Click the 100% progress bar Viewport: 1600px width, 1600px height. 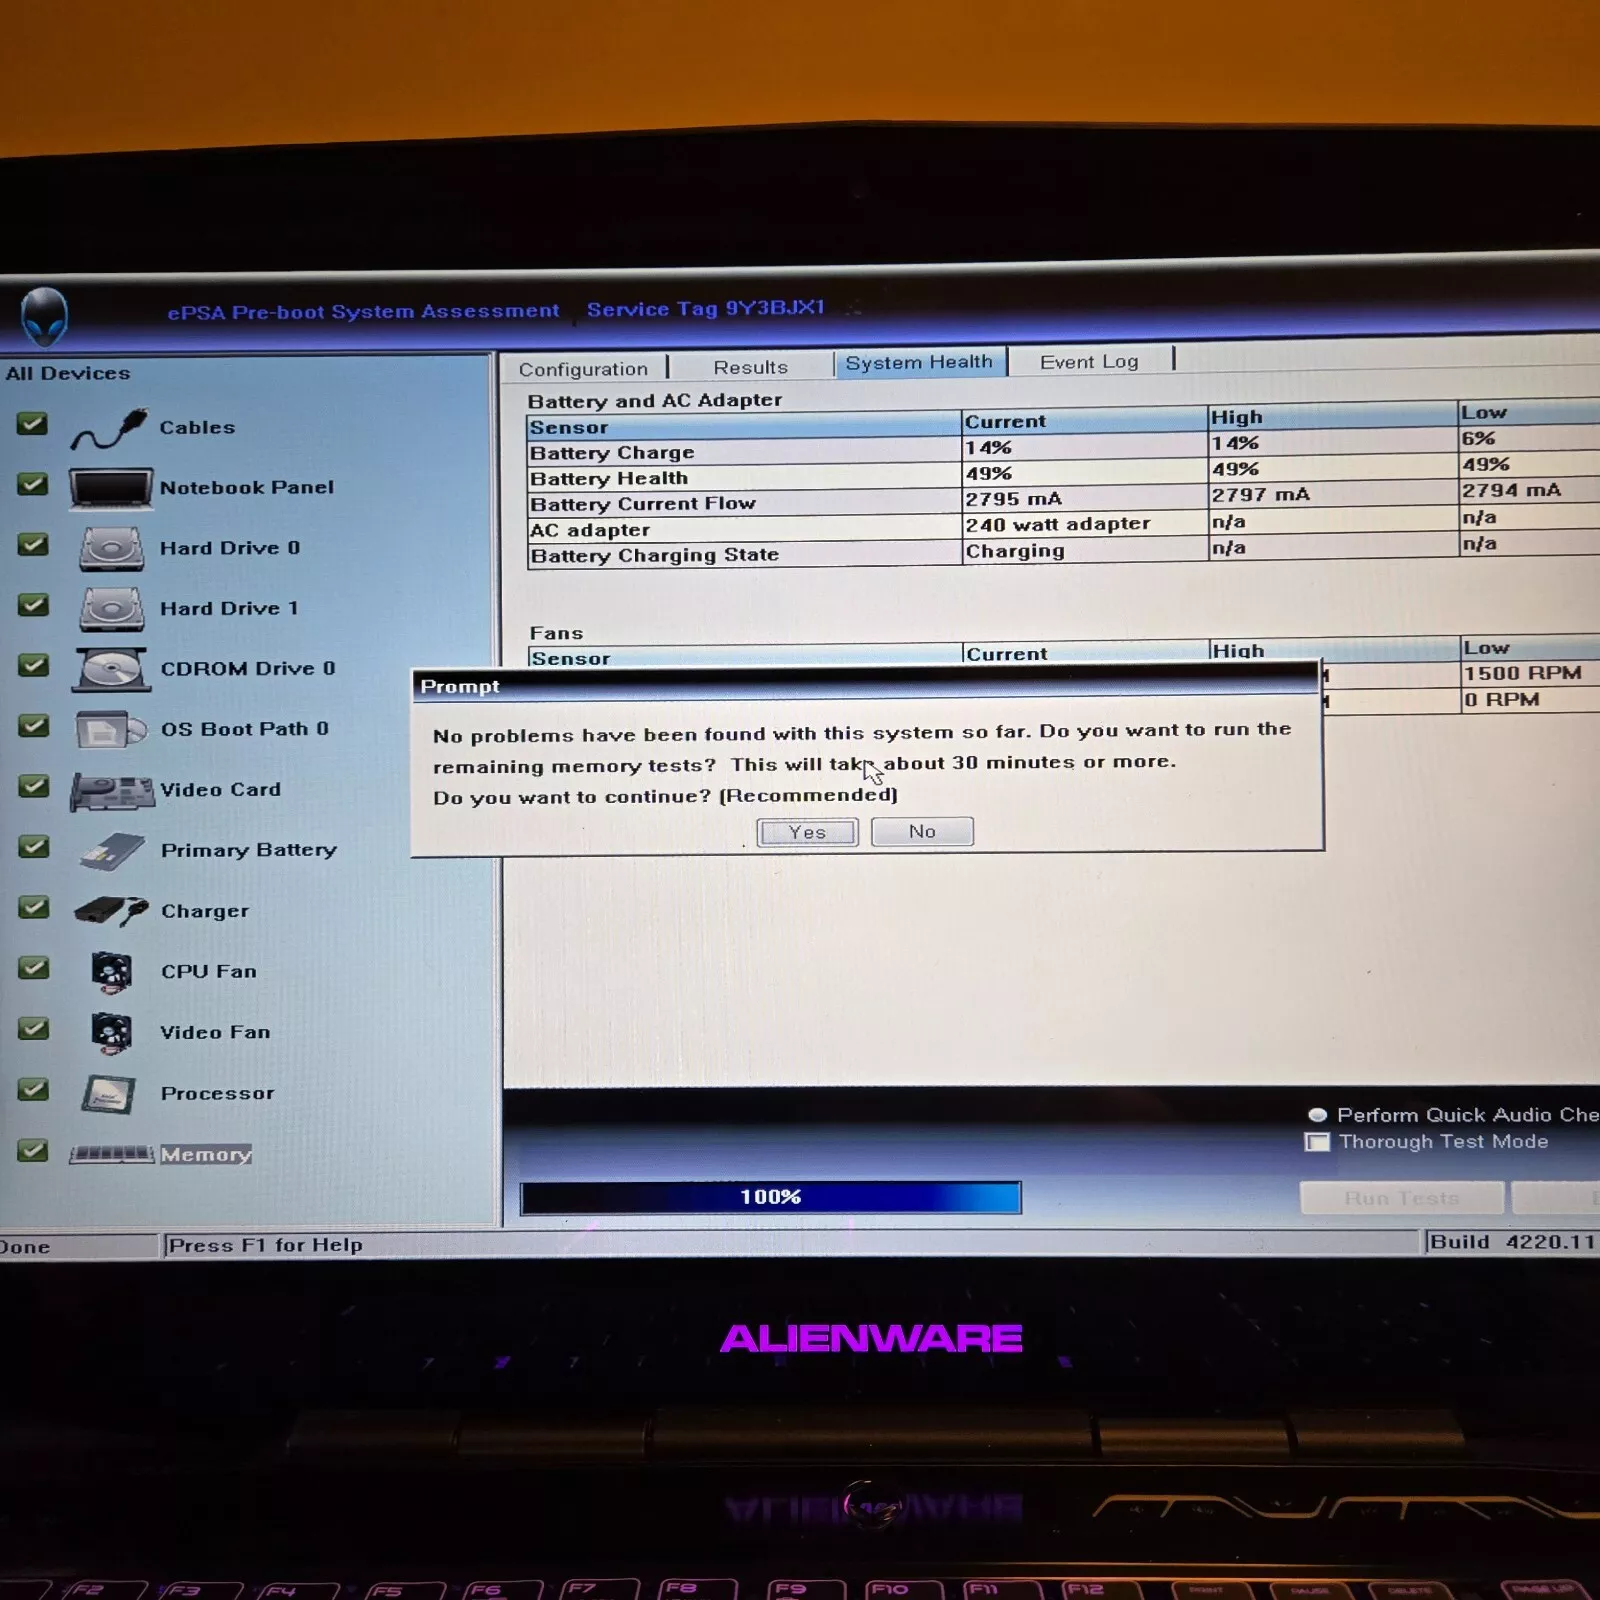[771, 1197]
